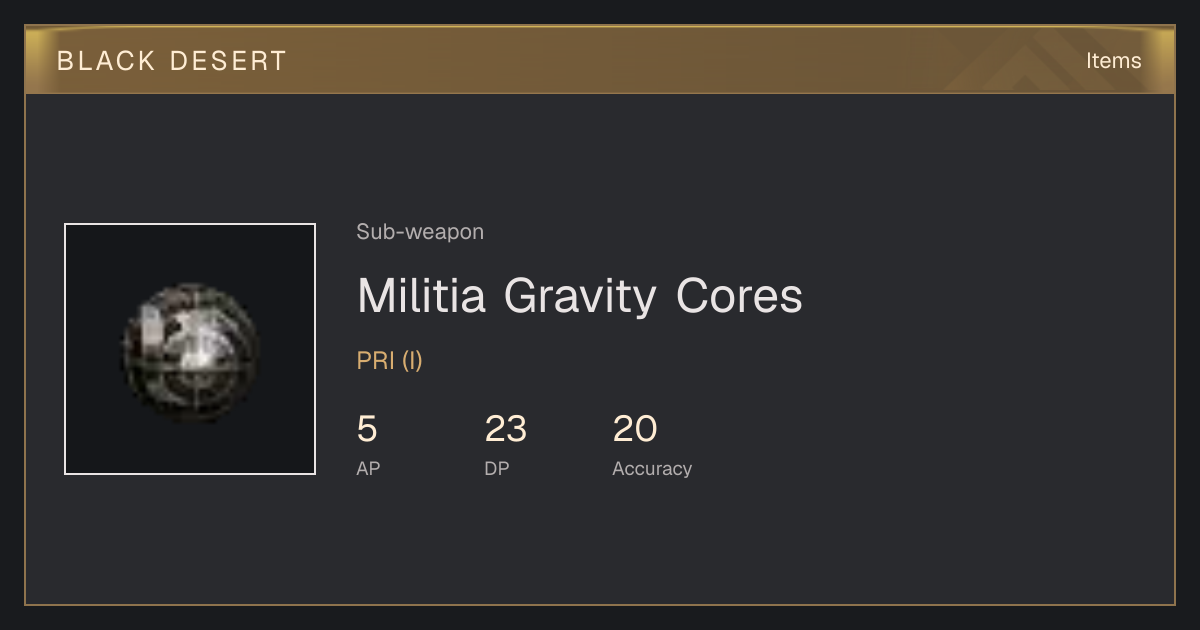This screenshot has width=1200, height=630.
Task: Click the DP stat label
Action: point(497,468)
